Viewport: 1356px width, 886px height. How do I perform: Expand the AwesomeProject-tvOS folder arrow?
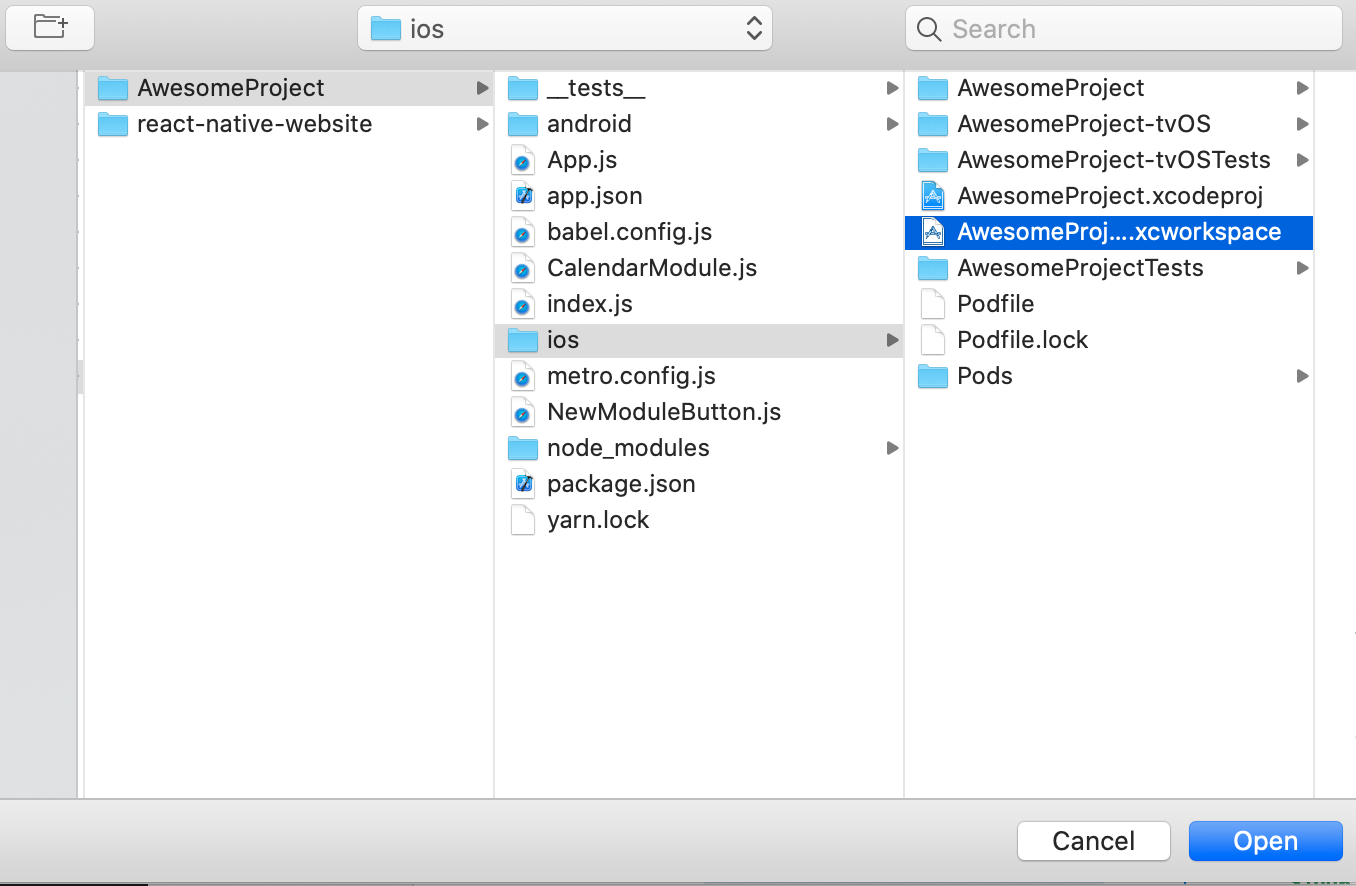[x=1302, y=123]
